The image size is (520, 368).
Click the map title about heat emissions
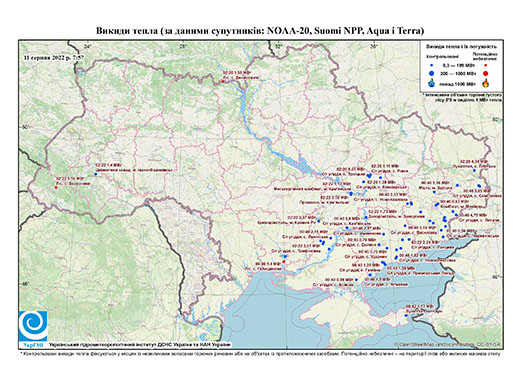tap(260, 31)
